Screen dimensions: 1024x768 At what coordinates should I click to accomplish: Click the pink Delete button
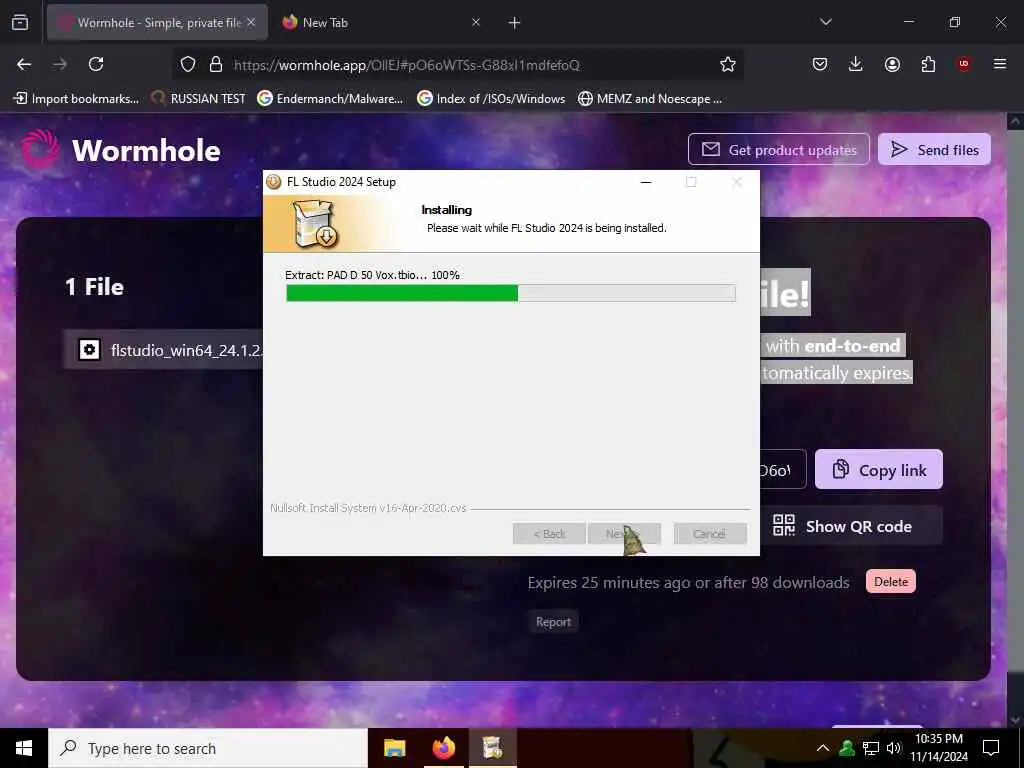tap(891, 581)
